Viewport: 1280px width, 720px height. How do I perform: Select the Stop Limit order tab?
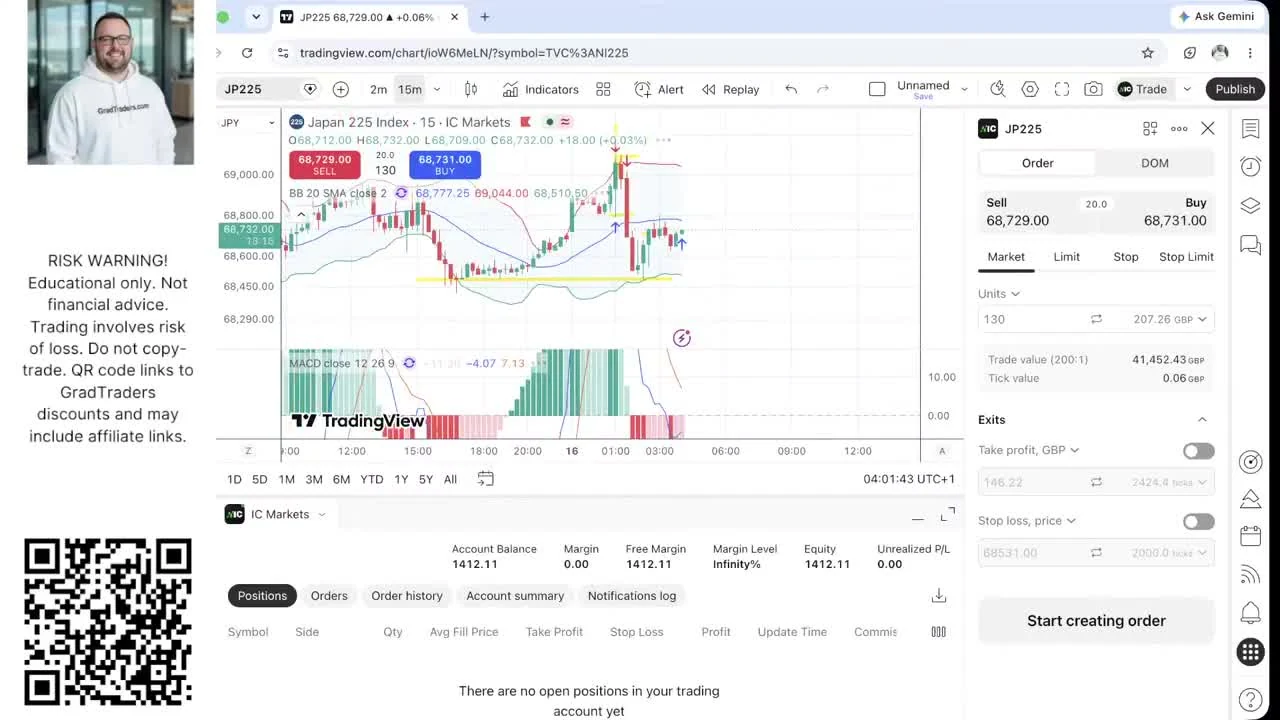[x=1186, y=257]
